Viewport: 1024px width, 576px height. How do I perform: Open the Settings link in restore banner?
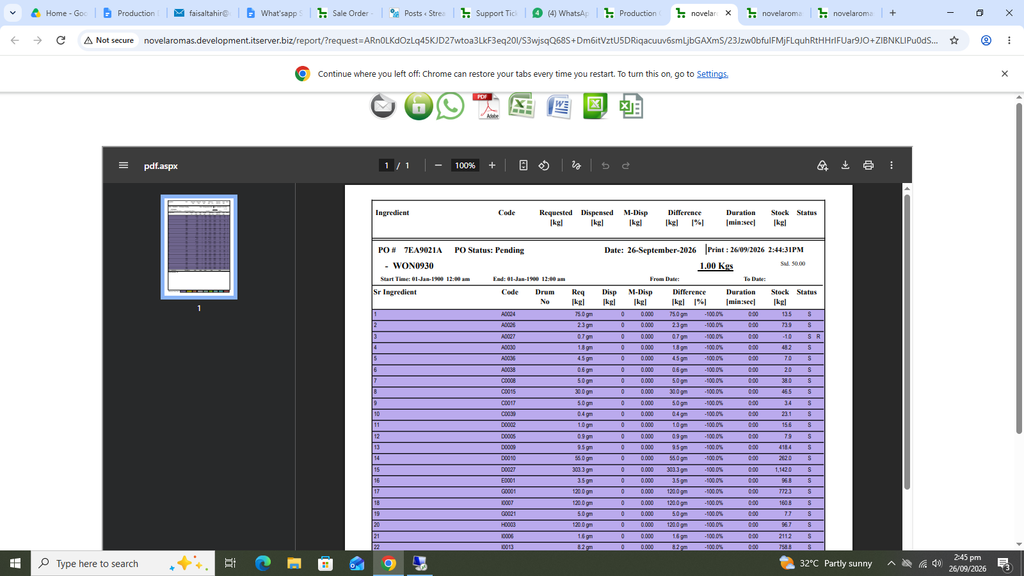click(x=712, y=74)
